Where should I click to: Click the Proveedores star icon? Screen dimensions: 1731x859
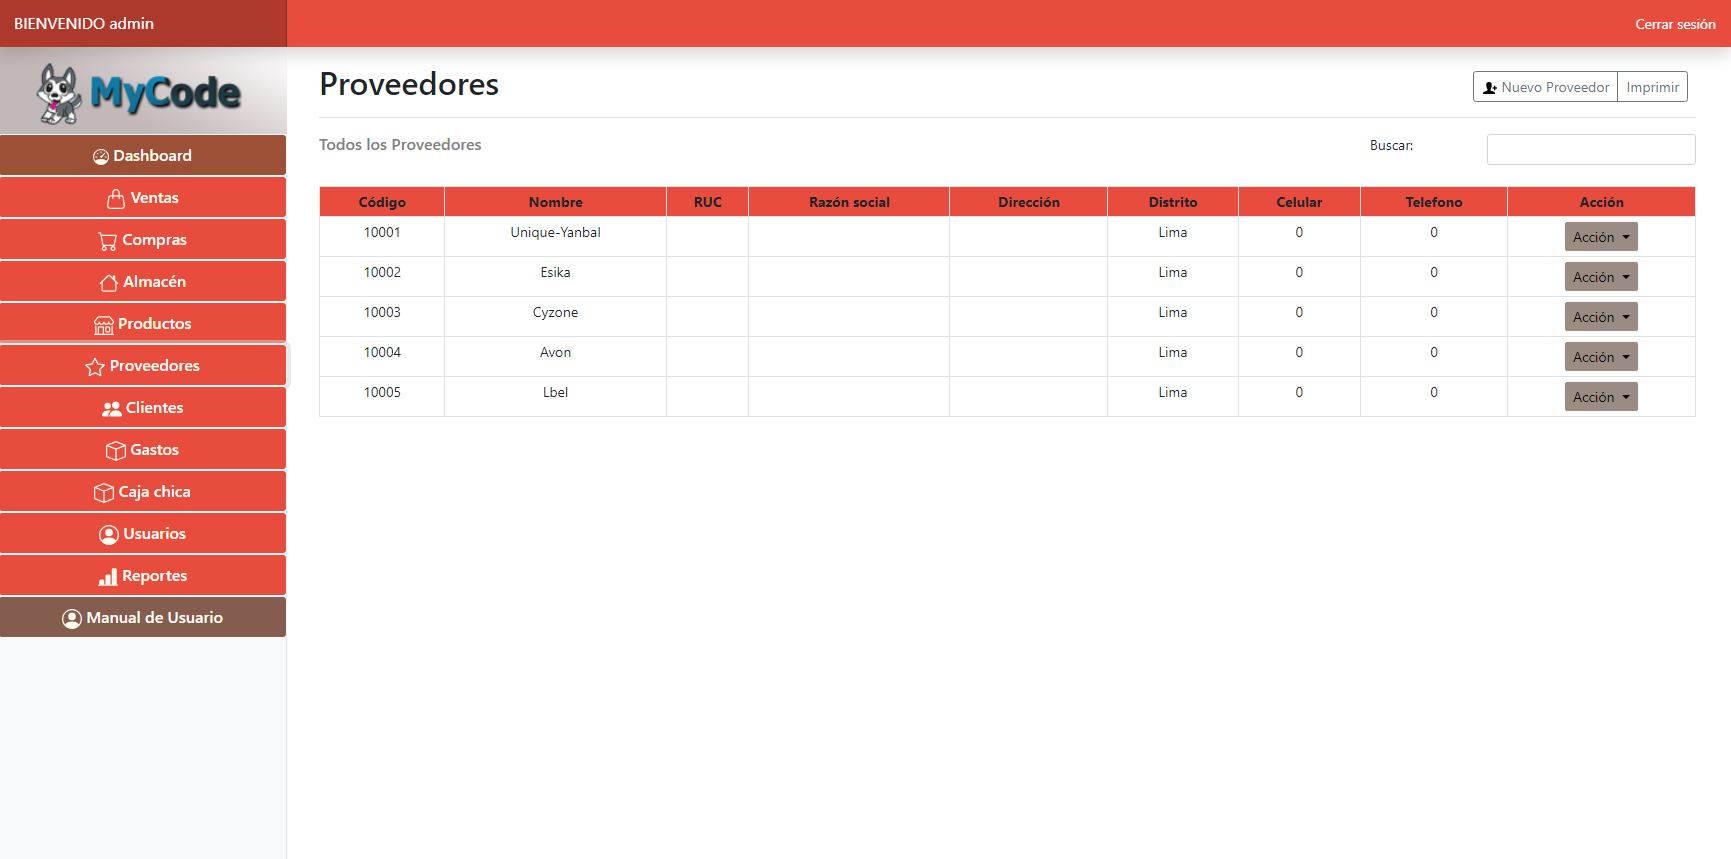[95, 367]
